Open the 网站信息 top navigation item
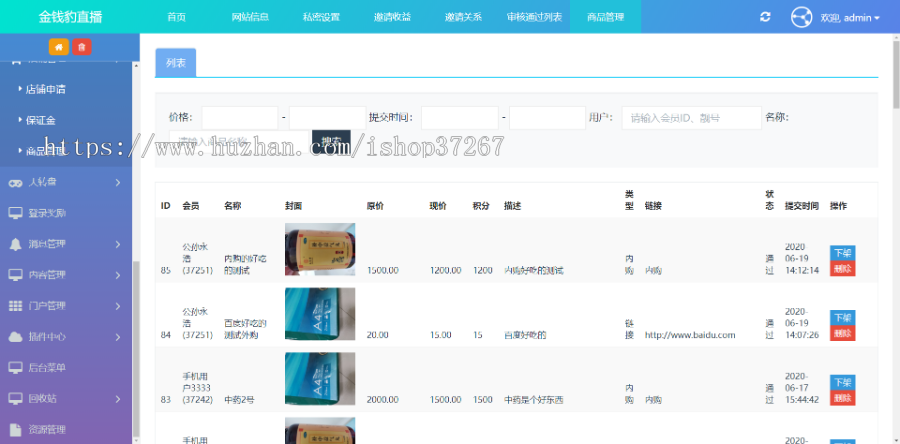The height and width of the screenshot is (444, 900). point(250,17)
